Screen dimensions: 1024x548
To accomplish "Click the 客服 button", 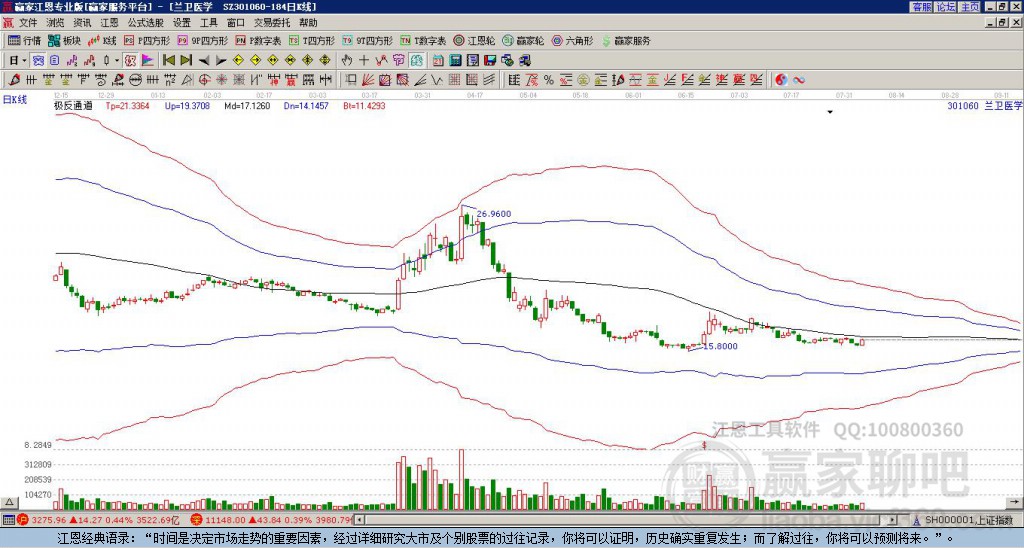I will pyautogui.click(x=922, y=6).
